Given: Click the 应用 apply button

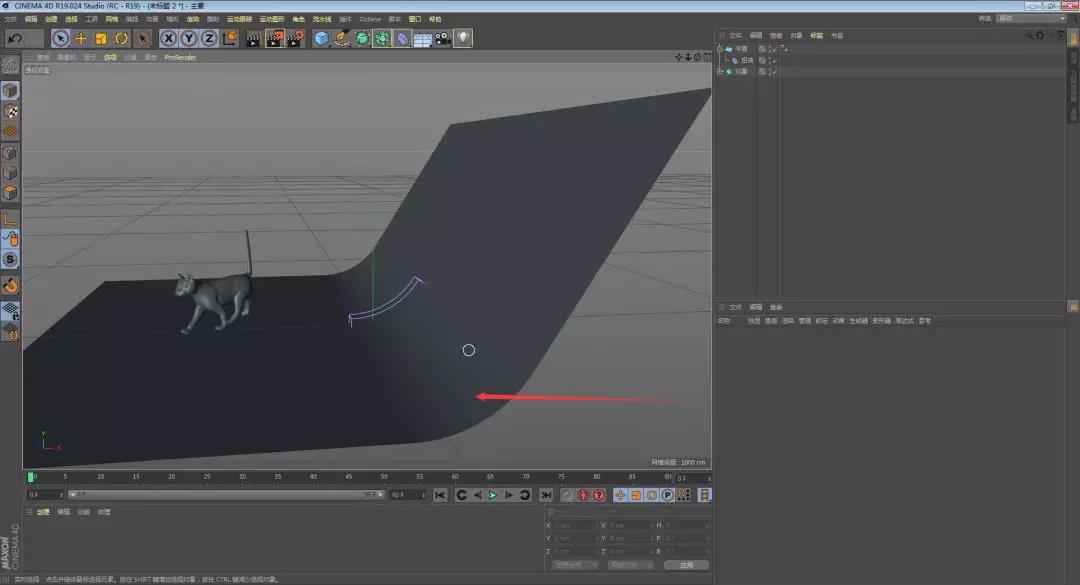Looking at the screenshot, I should (686, 565).
